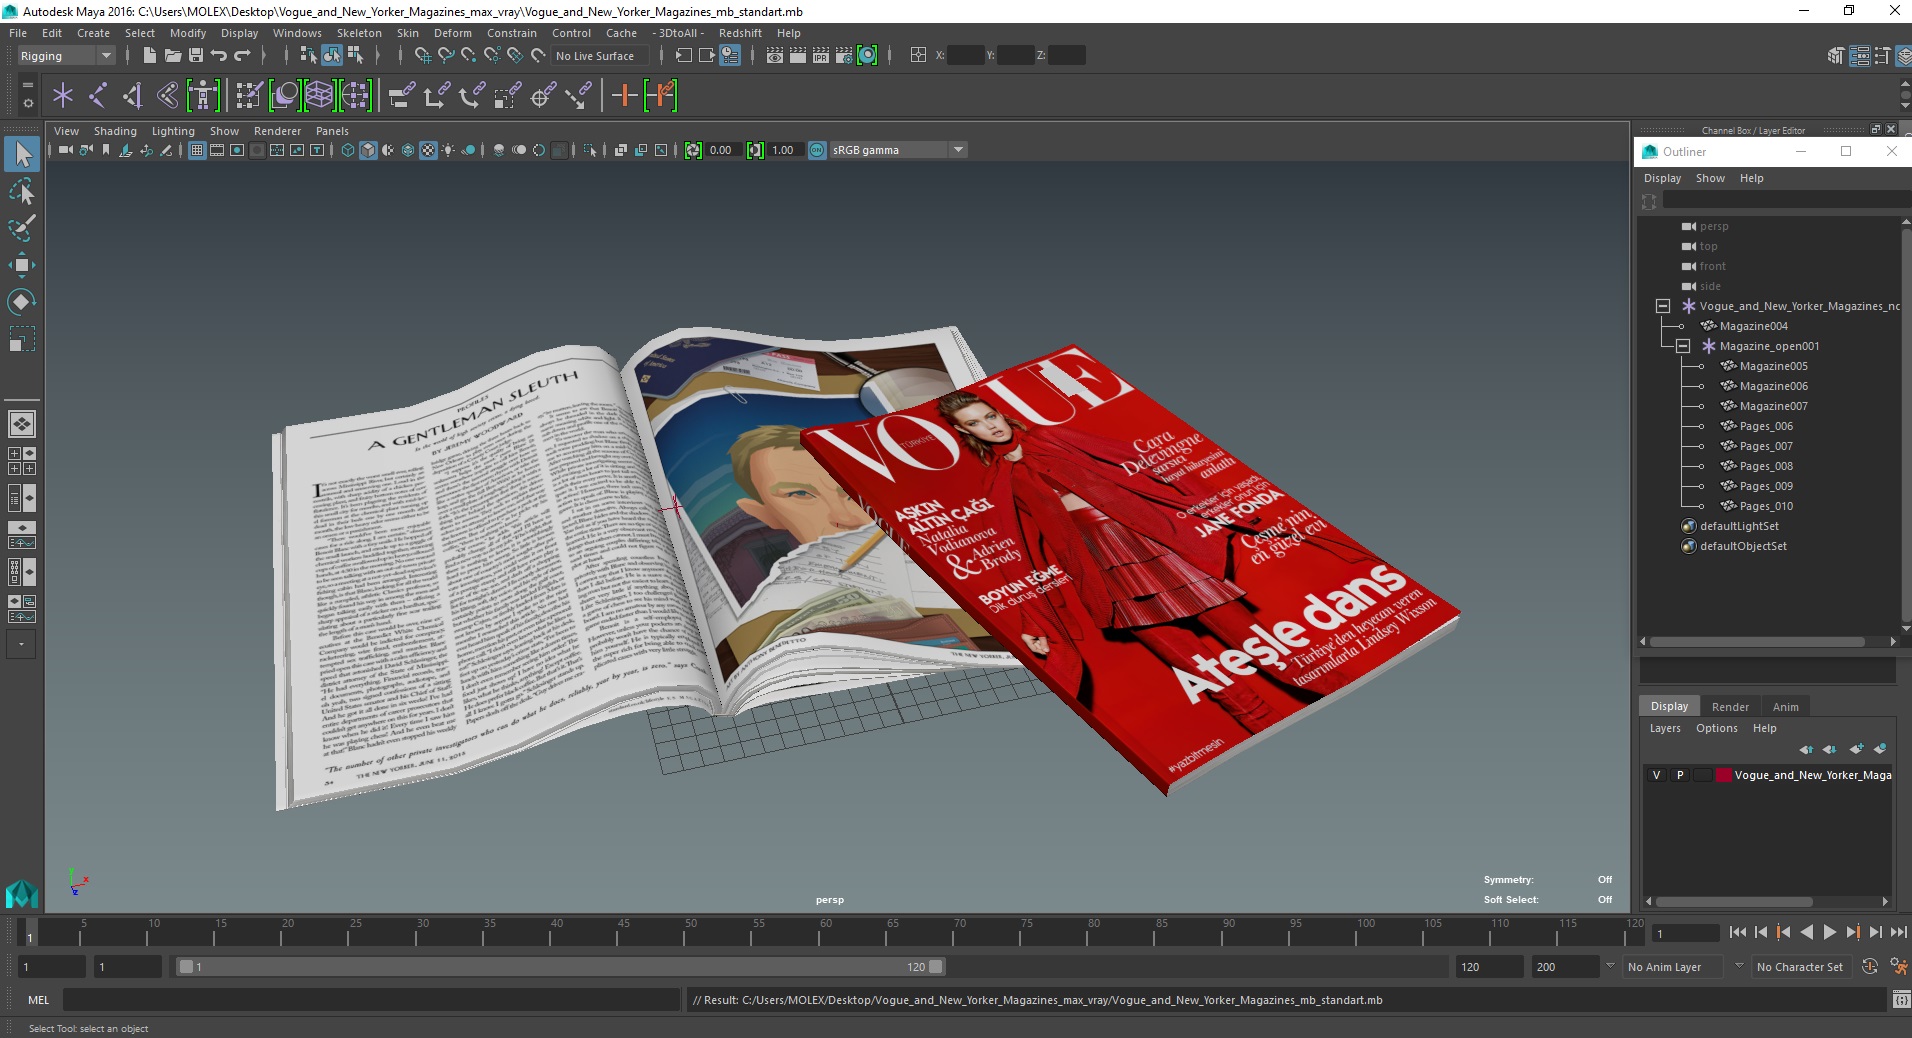Screen dimensions: 1912x1038
Task: Click the IPR render icon
Action: (x=821, y=56)
